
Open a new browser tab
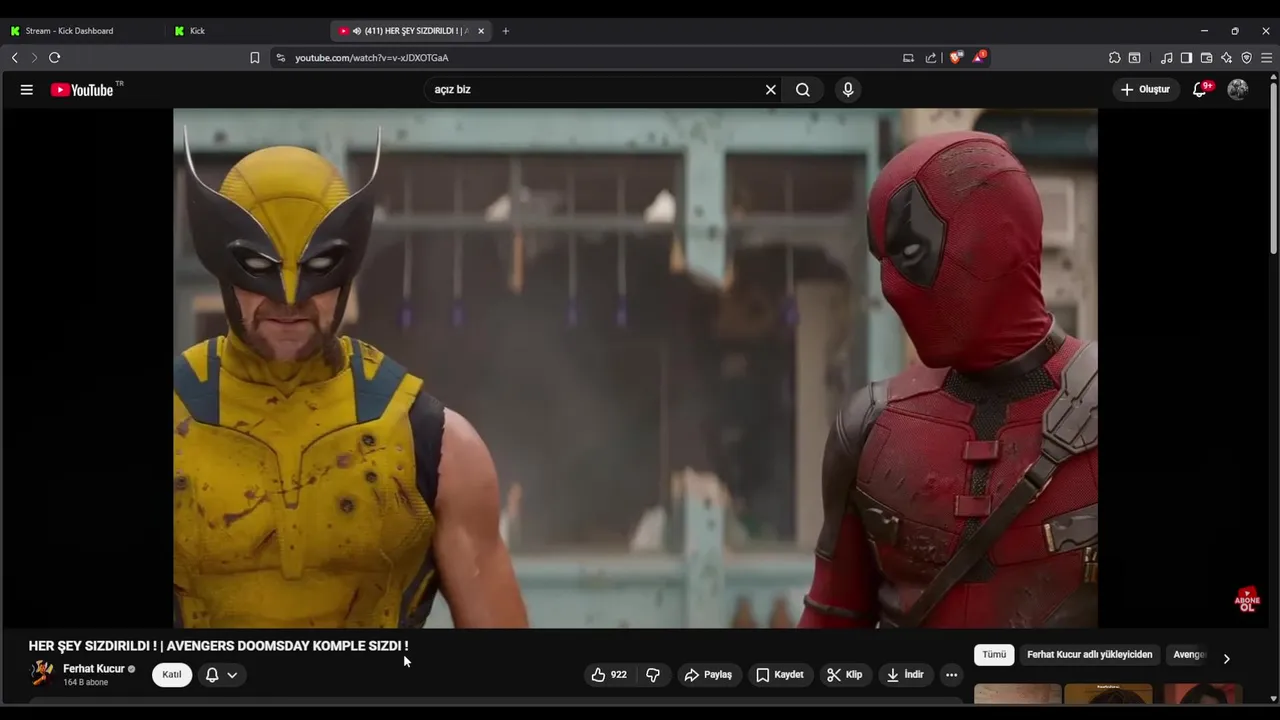coord(505,31)
